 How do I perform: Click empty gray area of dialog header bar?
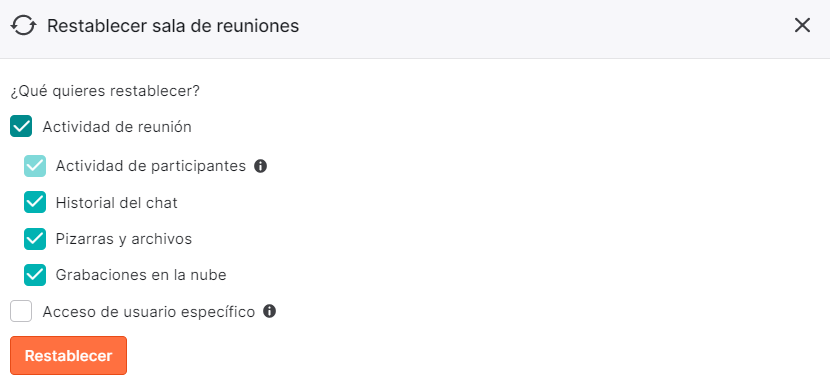[529, 26]
